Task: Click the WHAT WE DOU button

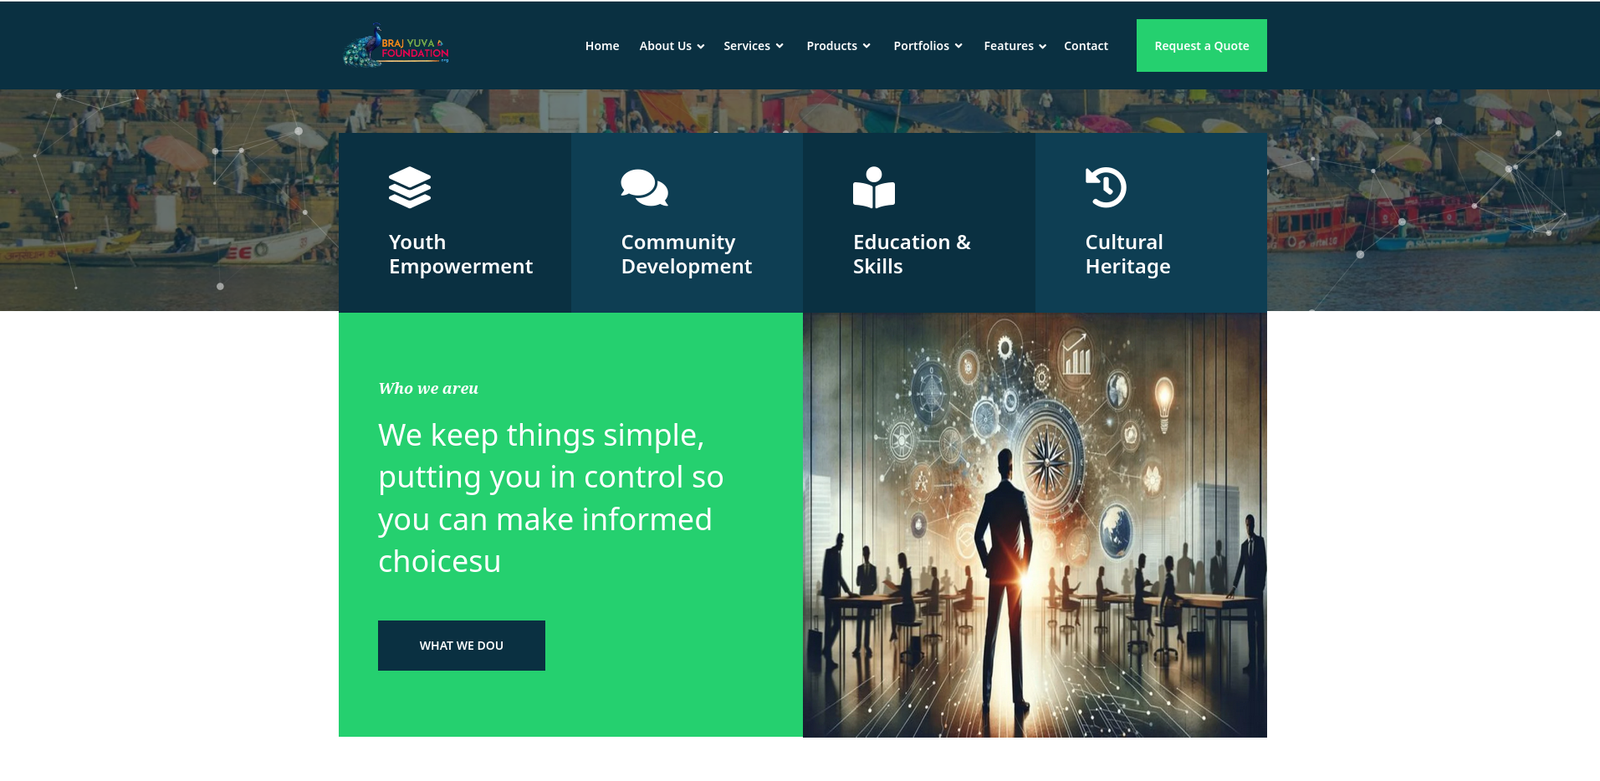Action: pyautogui.click(x=462, y=646)
